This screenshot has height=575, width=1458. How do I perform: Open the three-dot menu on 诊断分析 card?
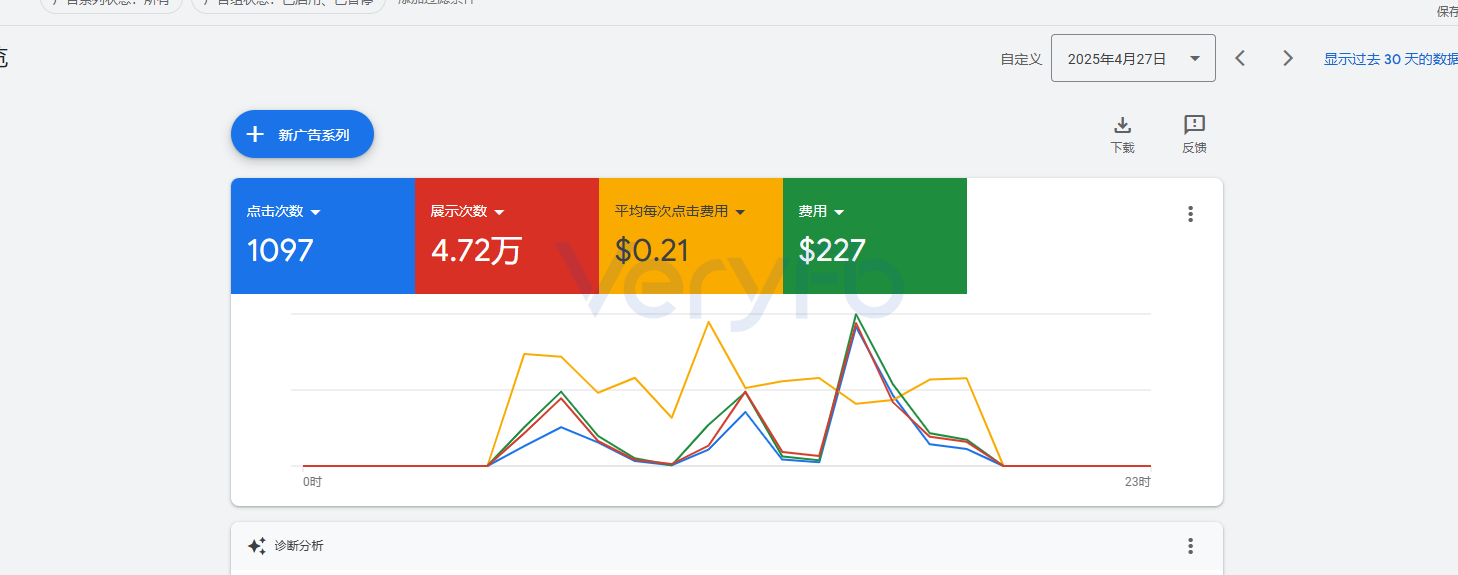[1190, 546]
